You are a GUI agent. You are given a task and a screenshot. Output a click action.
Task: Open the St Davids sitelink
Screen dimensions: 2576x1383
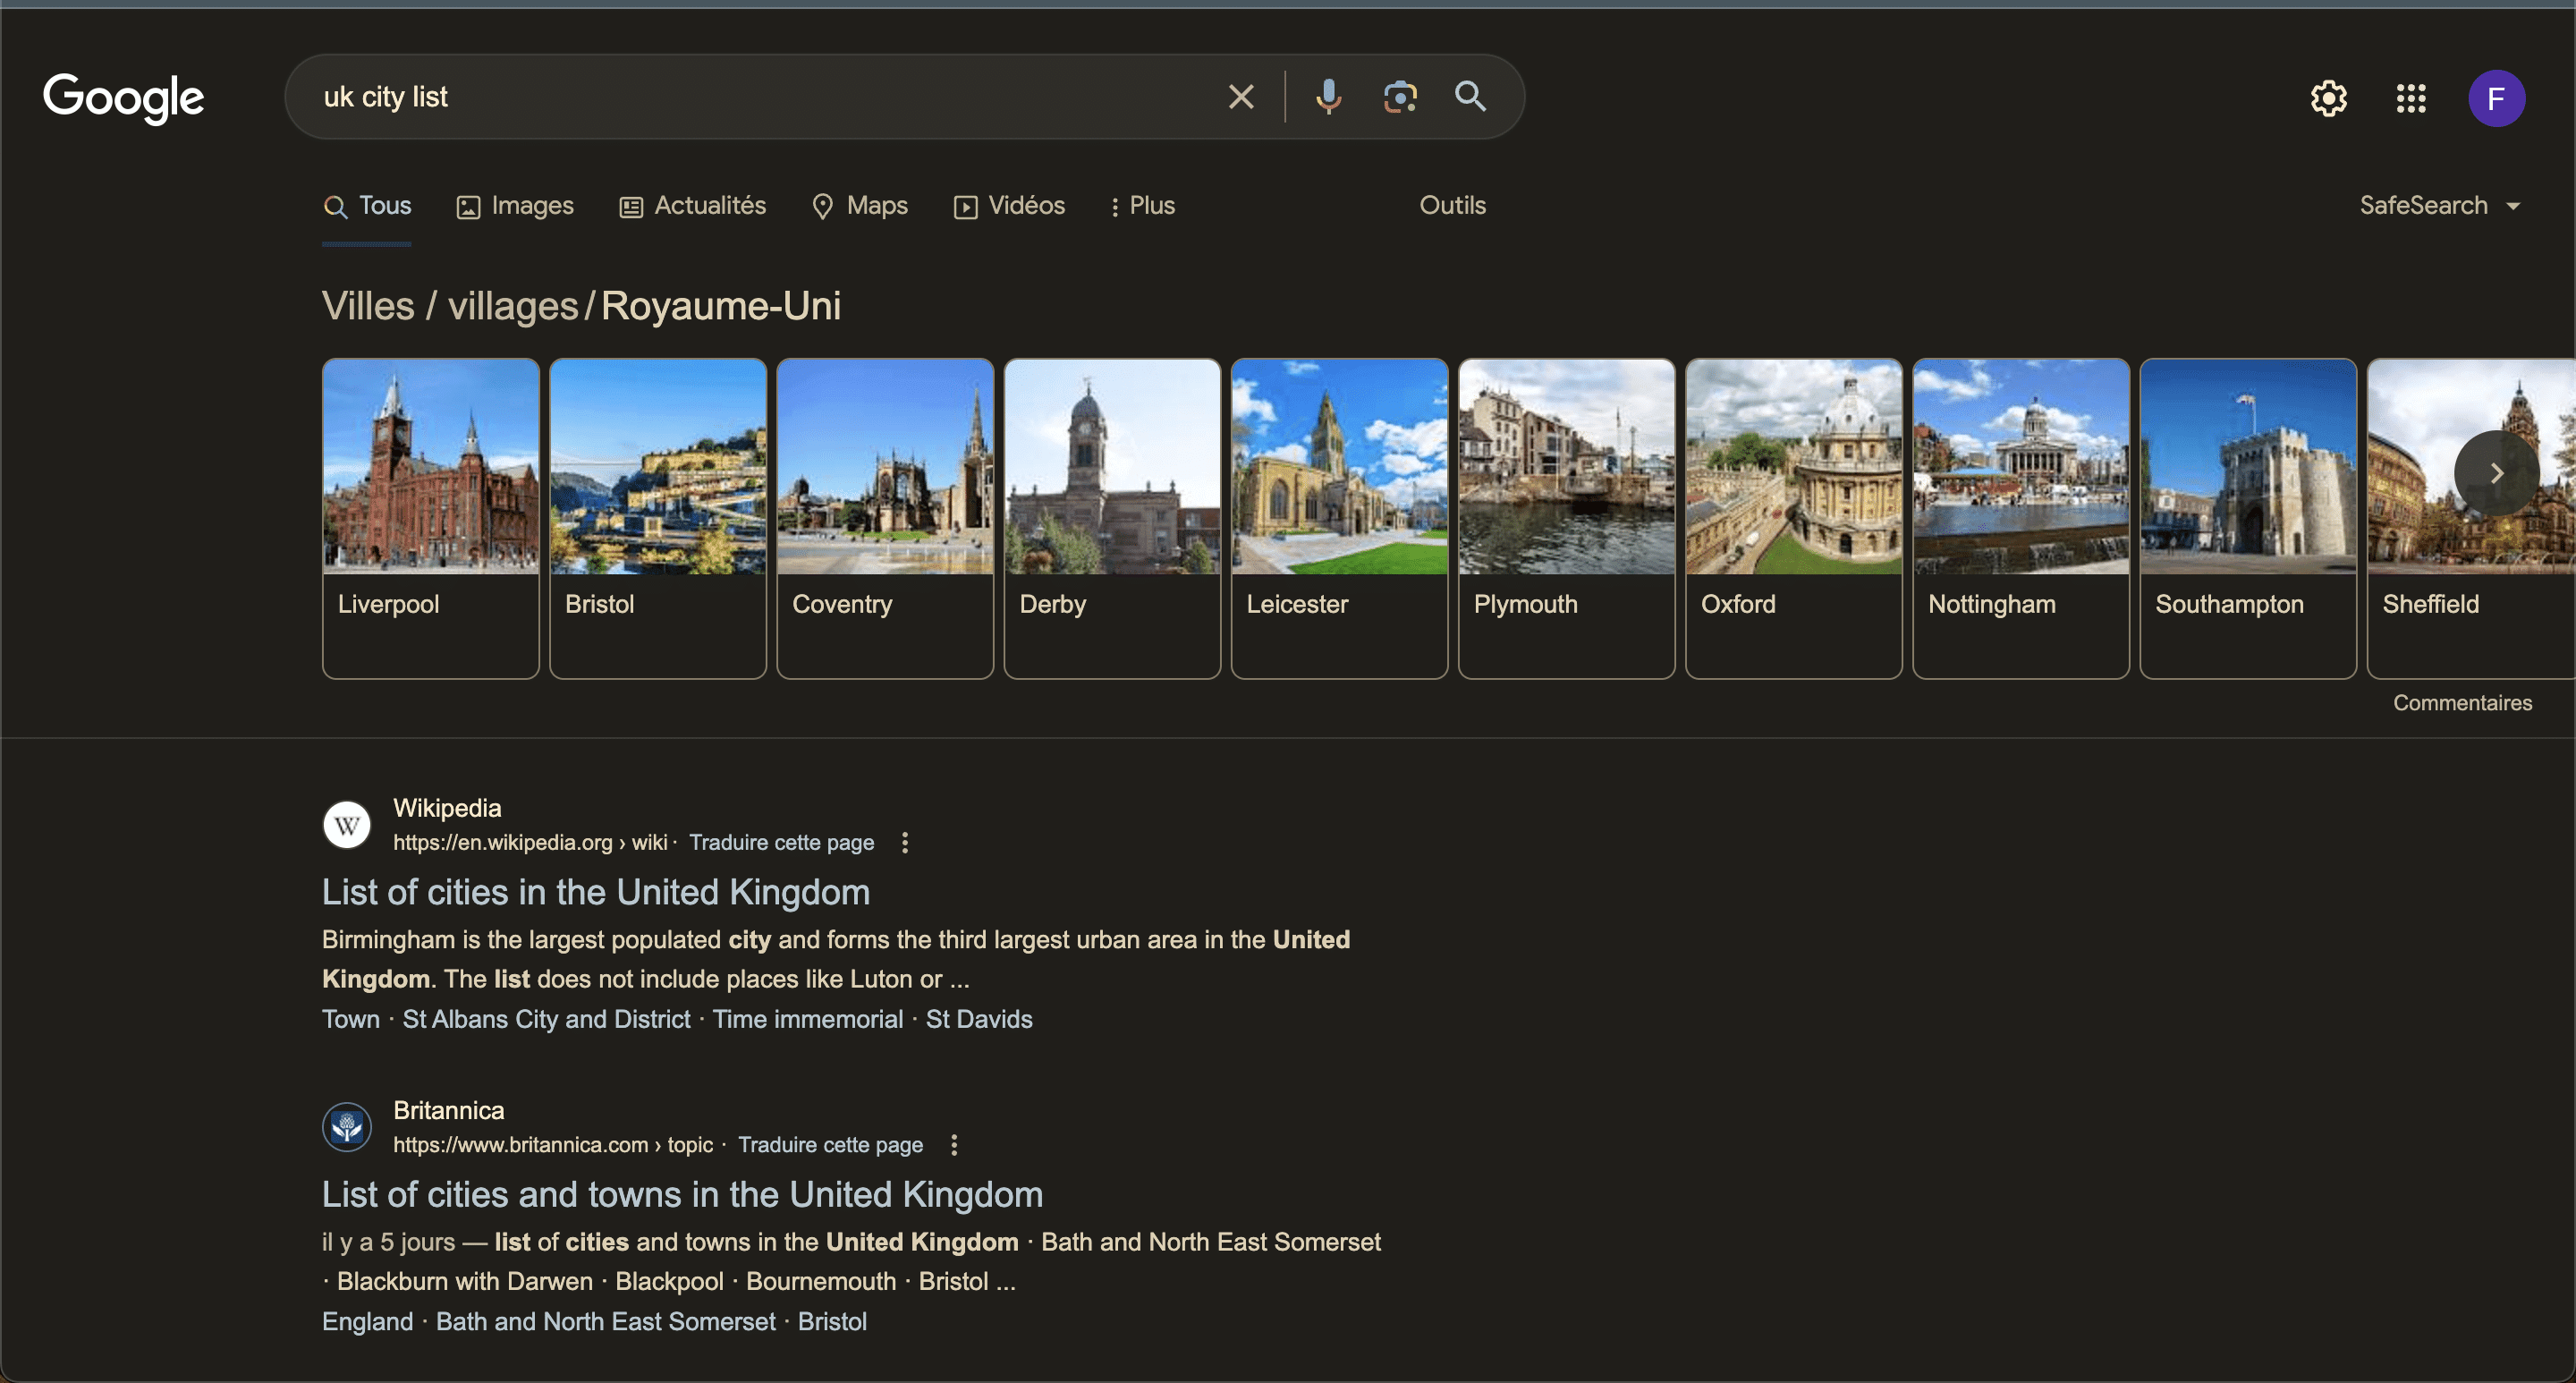(x=979, y=1019)
